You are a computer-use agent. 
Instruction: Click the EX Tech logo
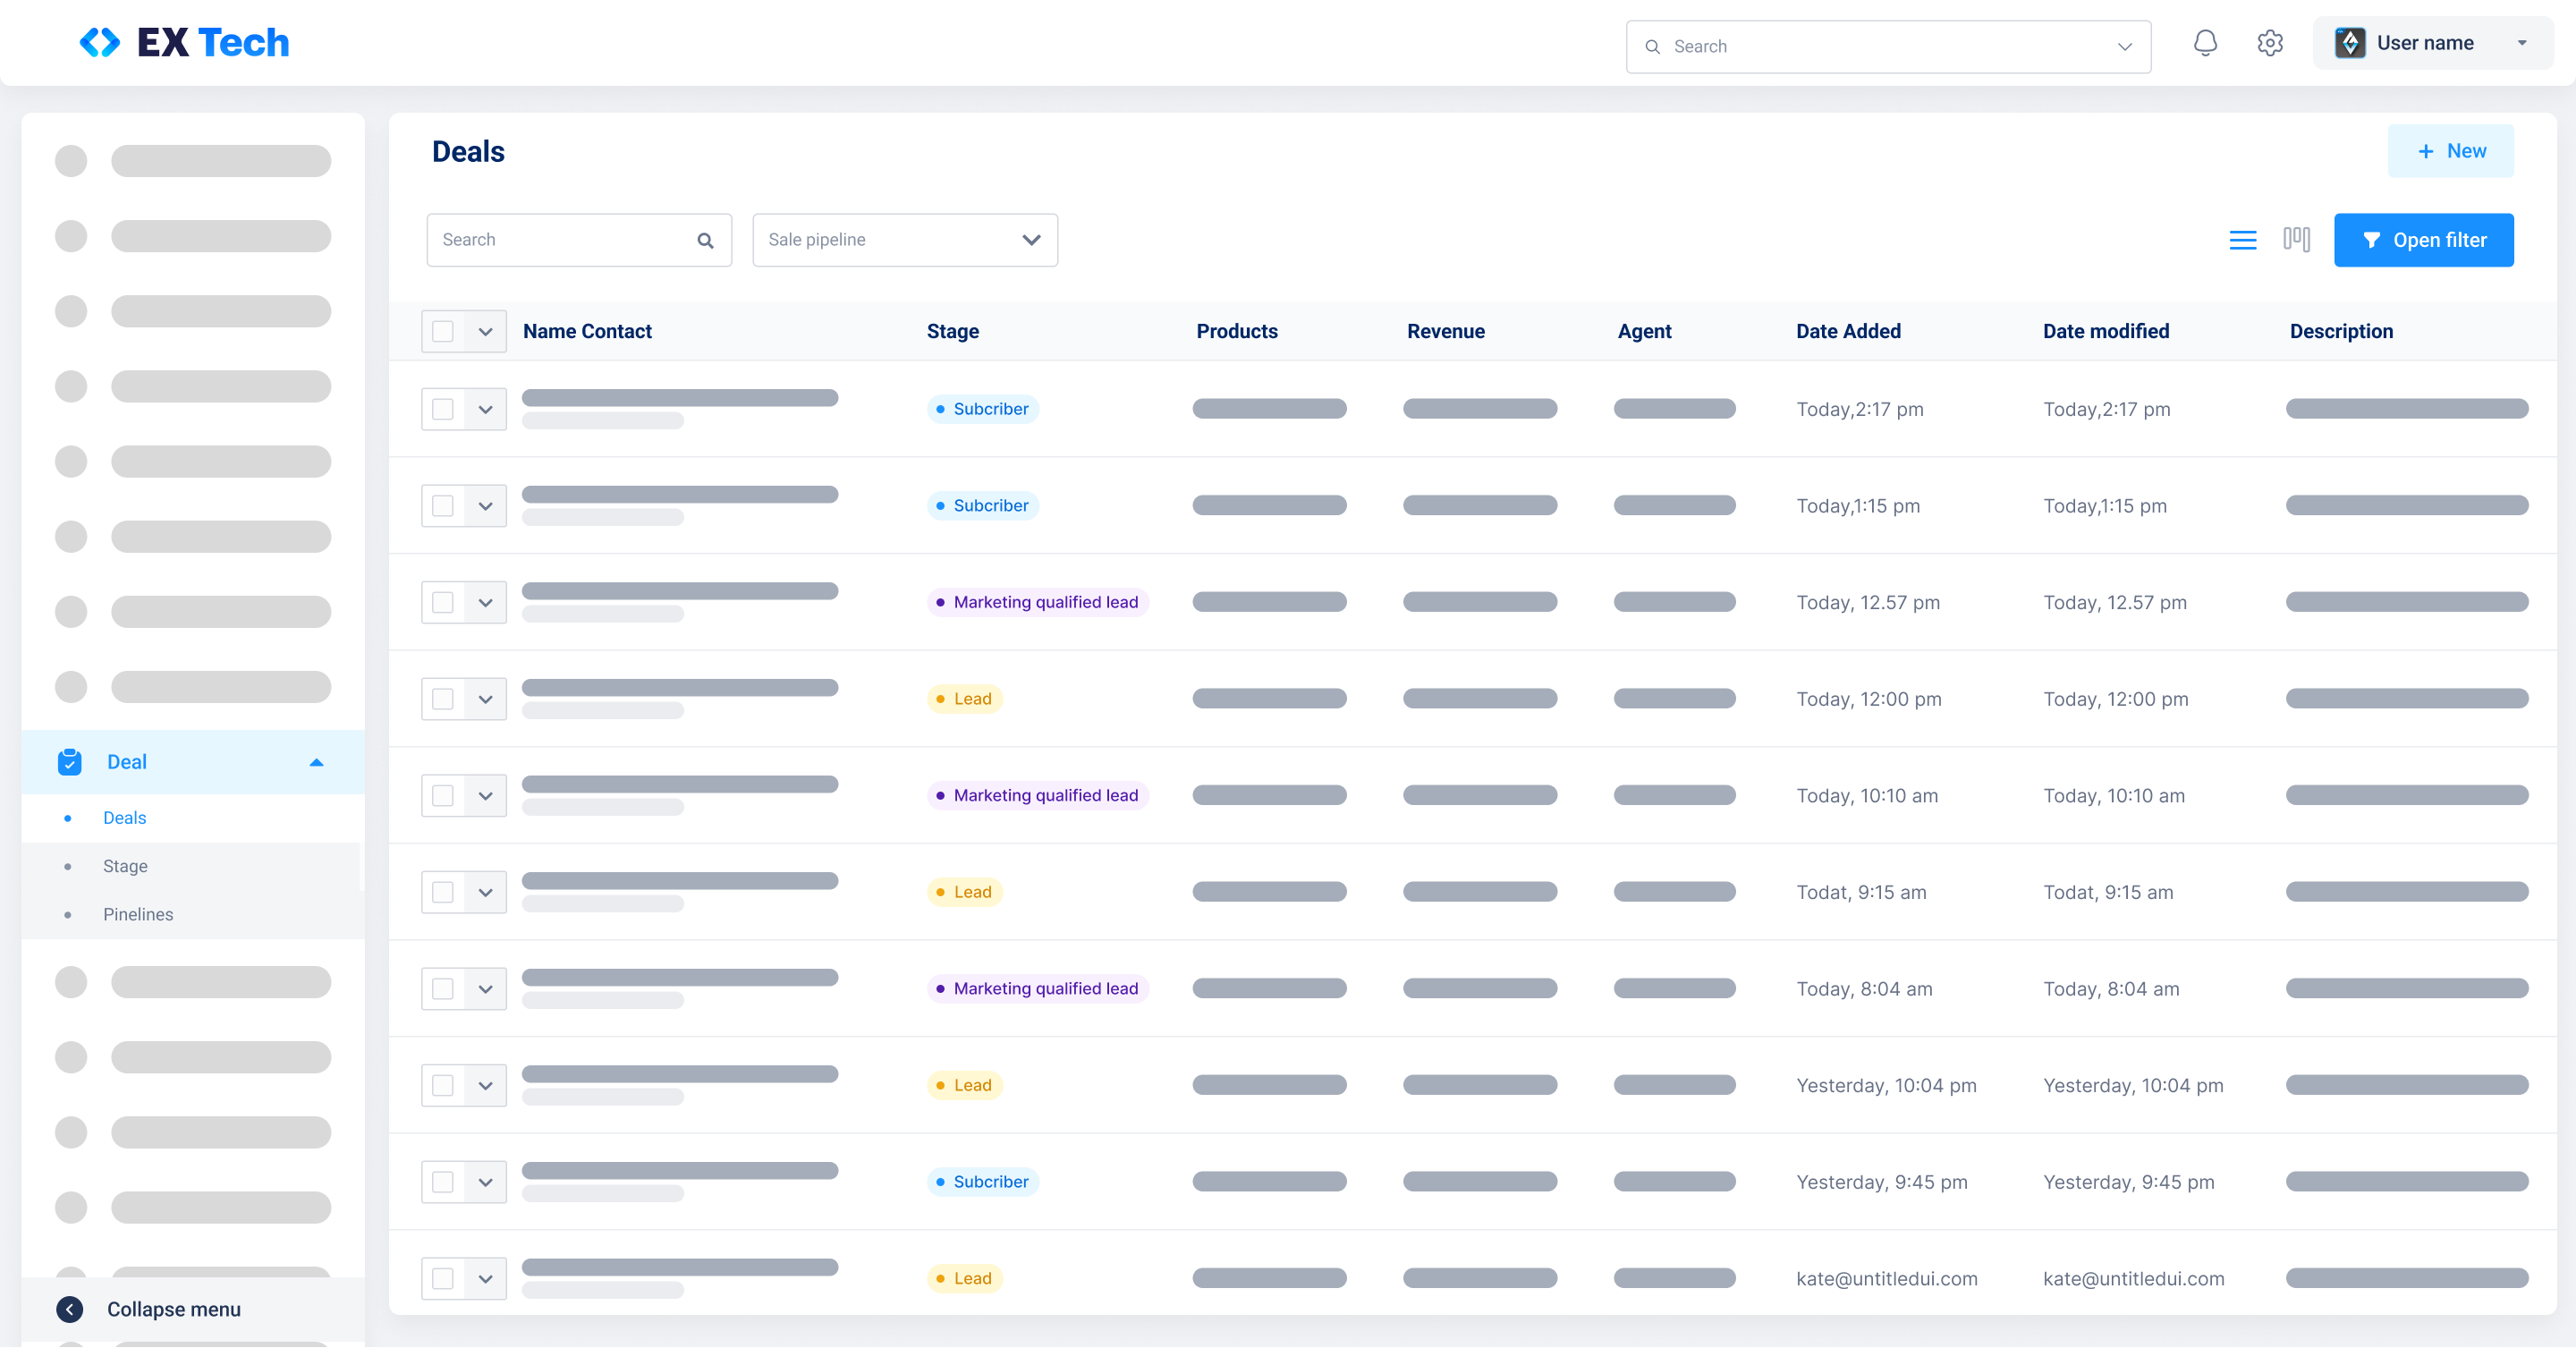[184, 42]
